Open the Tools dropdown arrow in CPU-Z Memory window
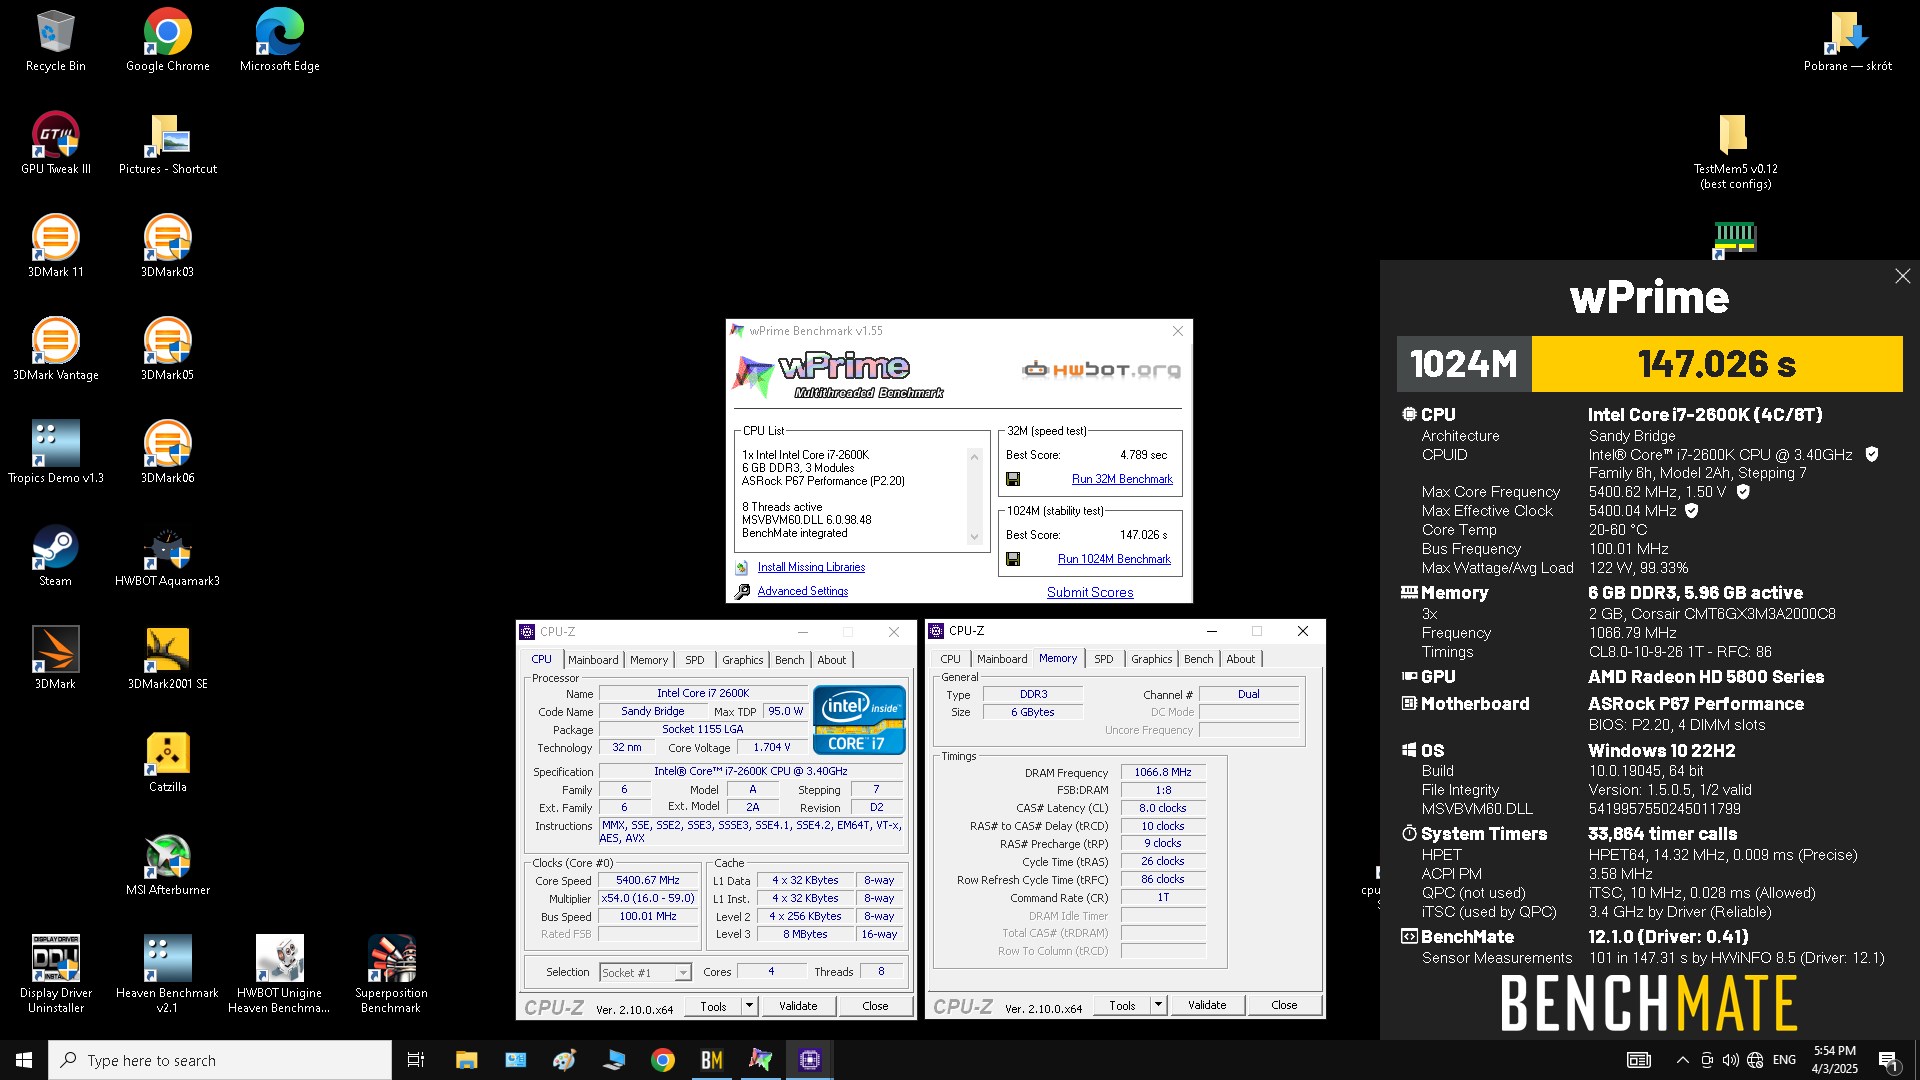This screenshot has height=1080, width=1920. (1158, 1005)
